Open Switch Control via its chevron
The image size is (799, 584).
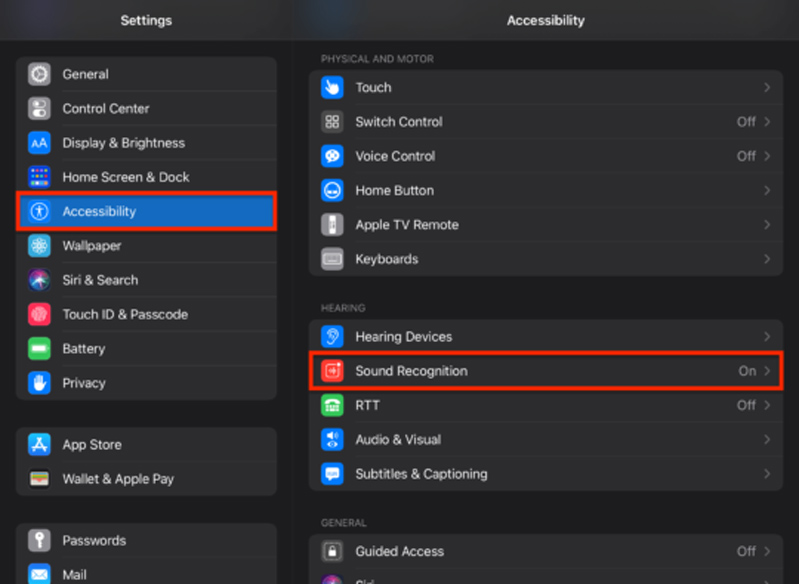coord(767,122)
